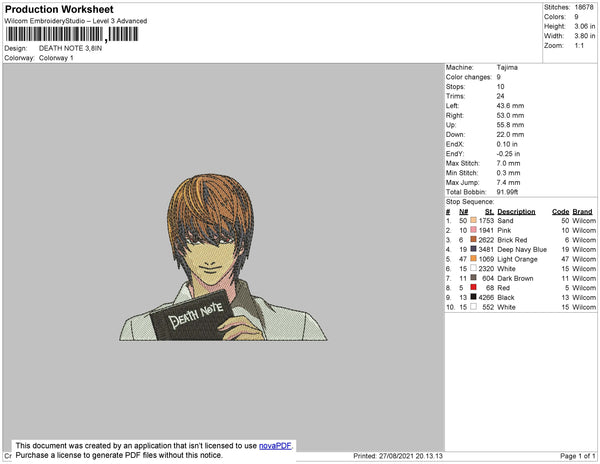The image size is (600, 464).
Task: Click the Height 3.06 in value
Action: tap(585, 26)
